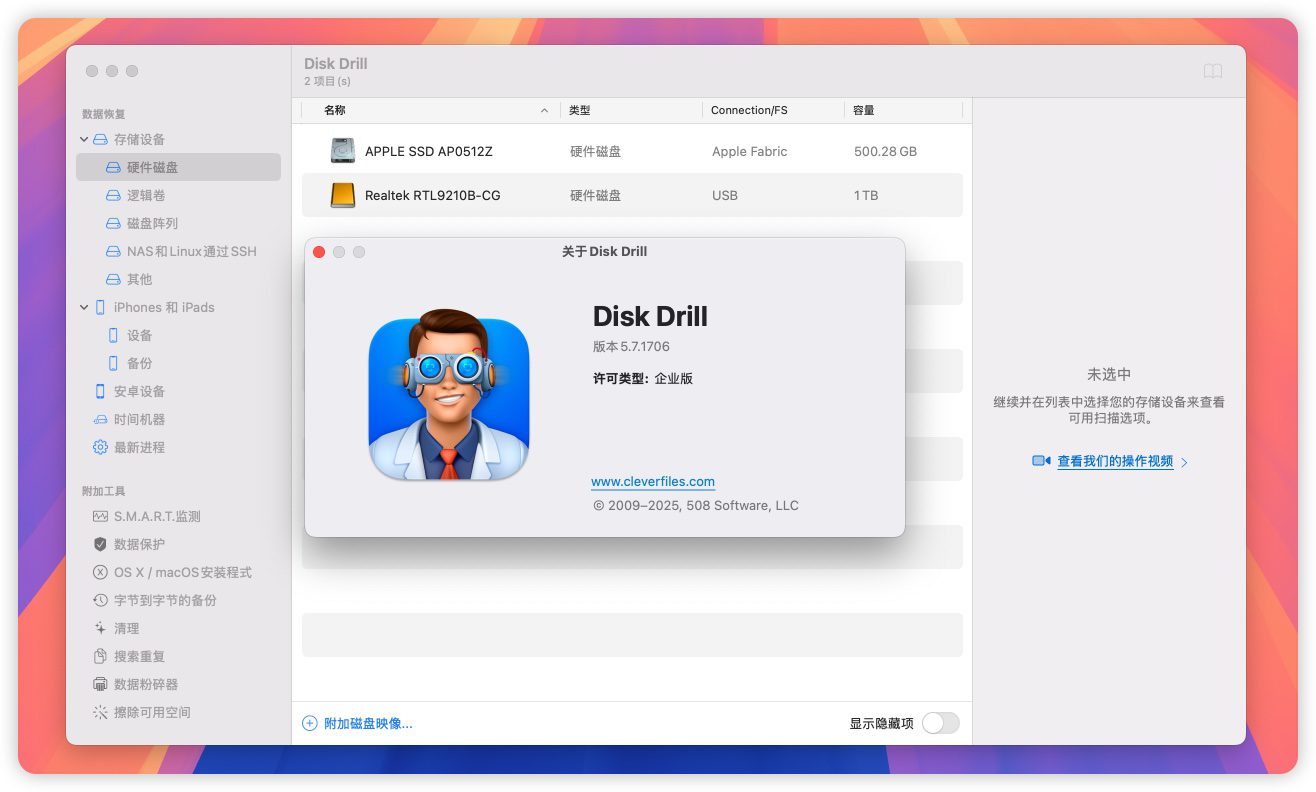Click the 安卓设备 phone icon

click(100, 391)
